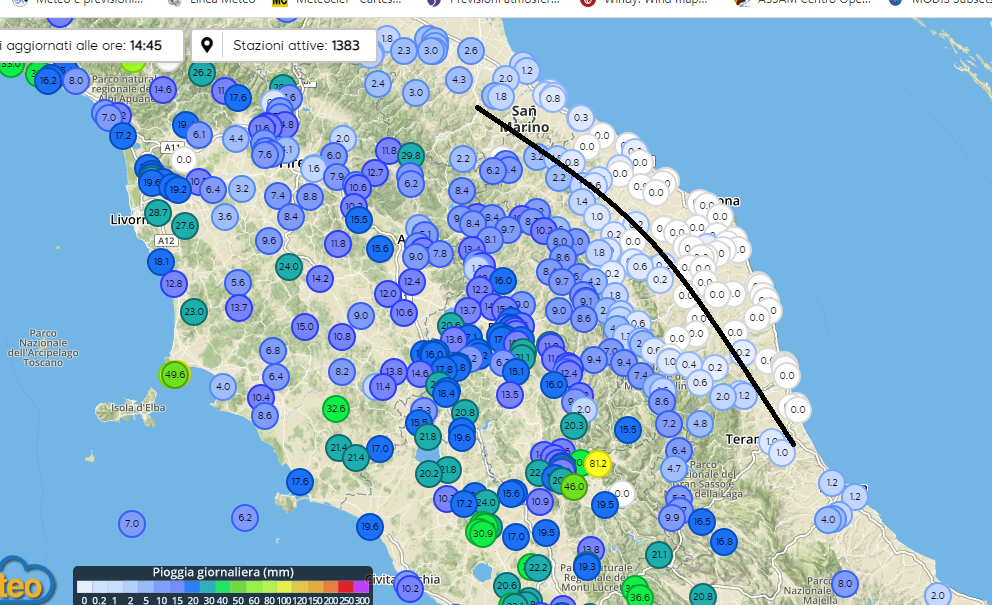Select the 16.8 mm blue station marker
Viewport: 992px width, 605px height.
[x=723, y=541]
